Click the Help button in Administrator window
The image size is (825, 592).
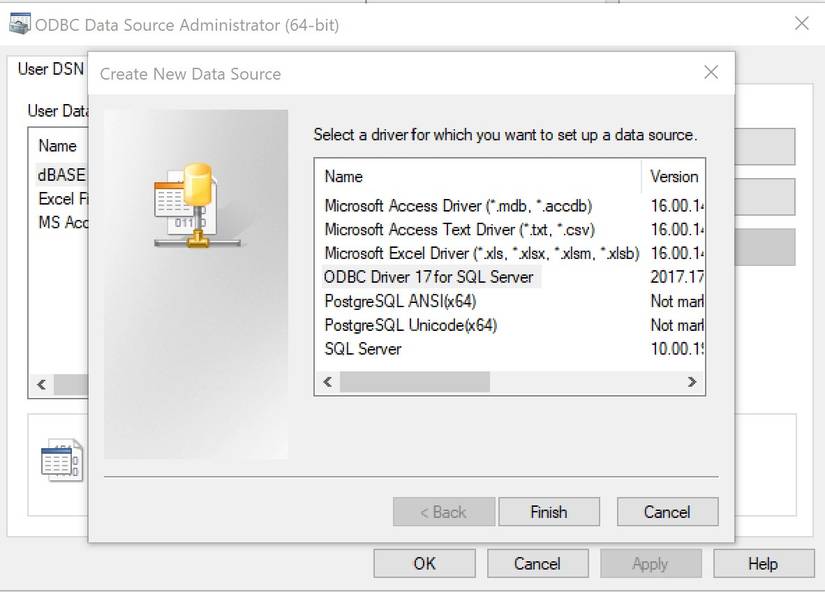(762, 564)
